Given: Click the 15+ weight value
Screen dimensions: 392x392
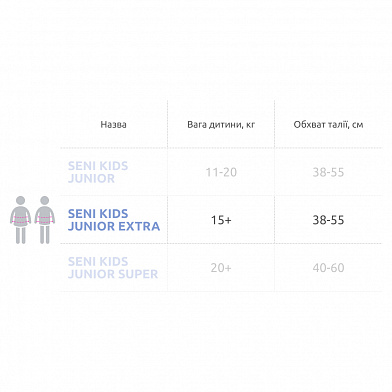Looking at the screenshot, I should point(221,220).
